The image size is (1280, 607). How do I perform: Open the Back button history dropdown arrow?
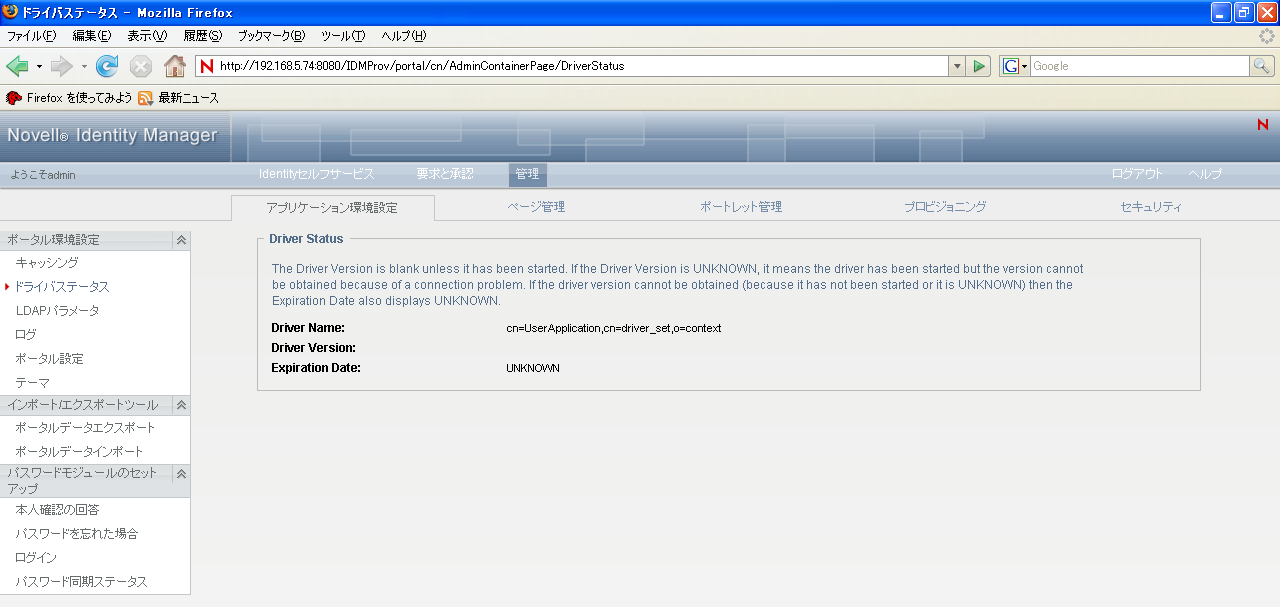pyautogui.click(x=39, y=66)
